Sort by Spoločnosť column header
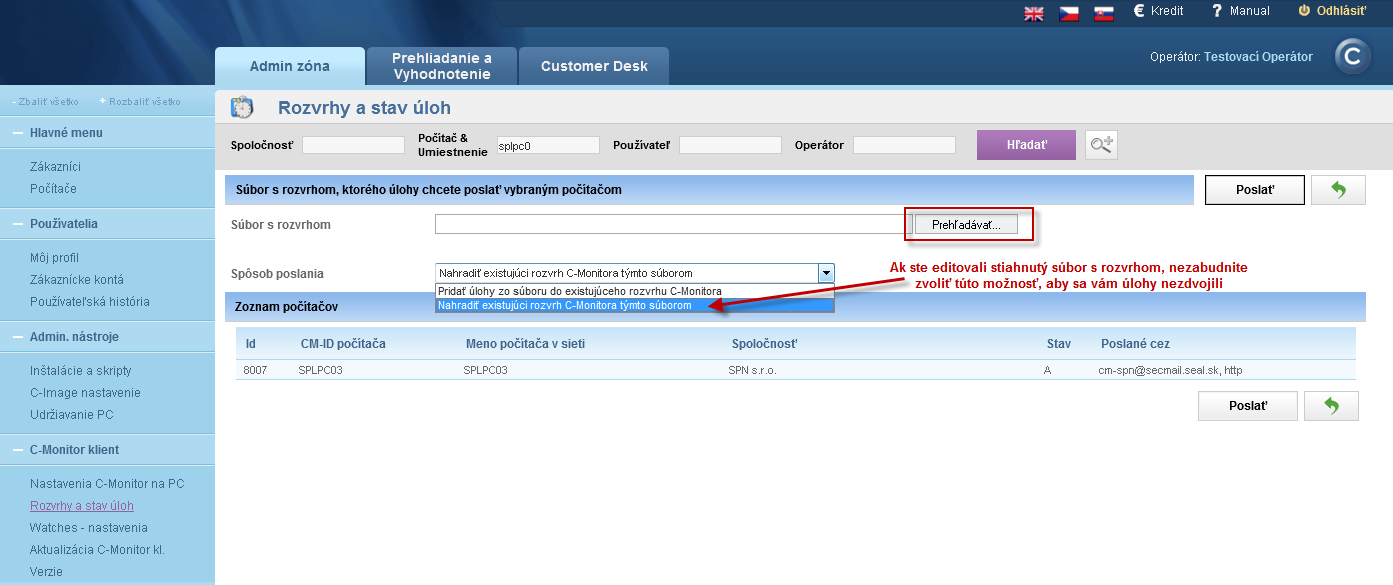 click(764, 344)
